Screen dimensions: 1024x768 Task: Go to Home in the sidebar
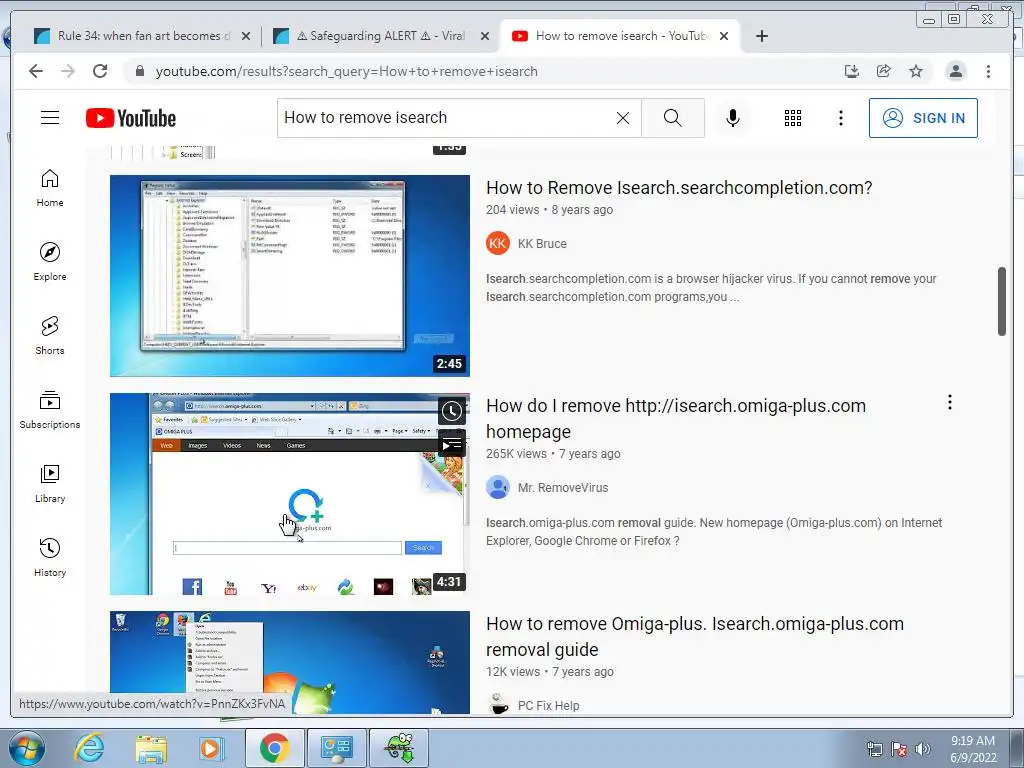pos(50,188)
